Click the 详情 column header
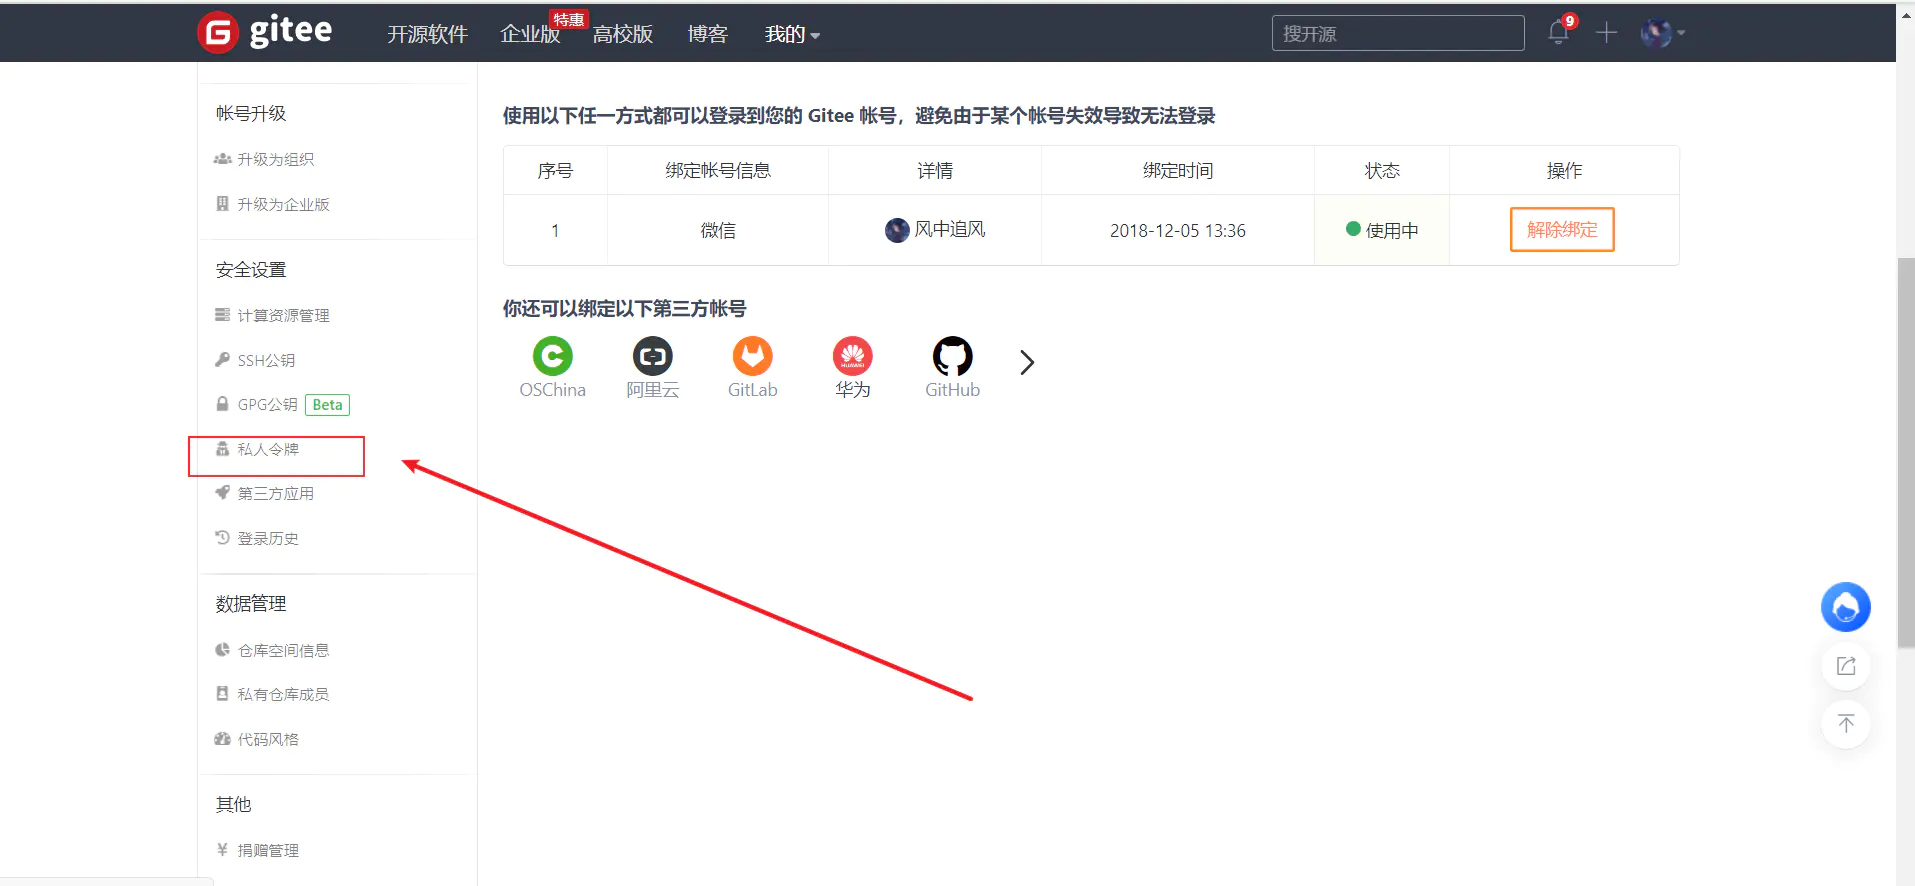Viewport: 1915px width, 886px height. pyautogui.click(x=935, y=170)
